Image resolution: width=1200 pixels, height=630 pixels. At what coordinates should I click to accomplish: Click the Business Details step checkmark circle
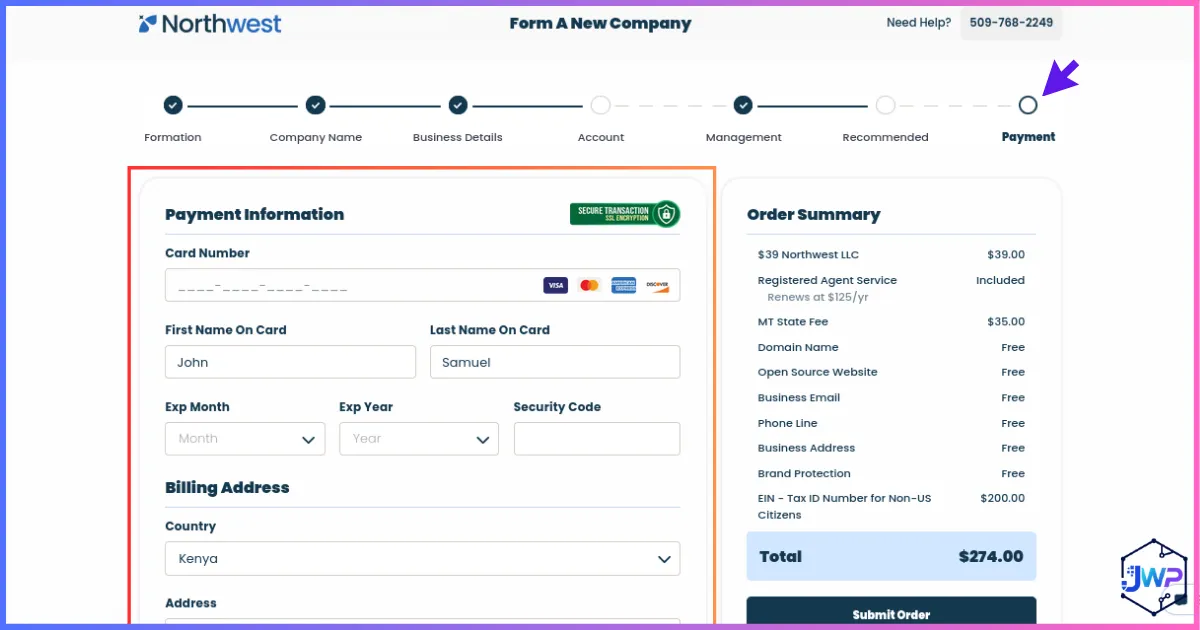coord(458,105)
